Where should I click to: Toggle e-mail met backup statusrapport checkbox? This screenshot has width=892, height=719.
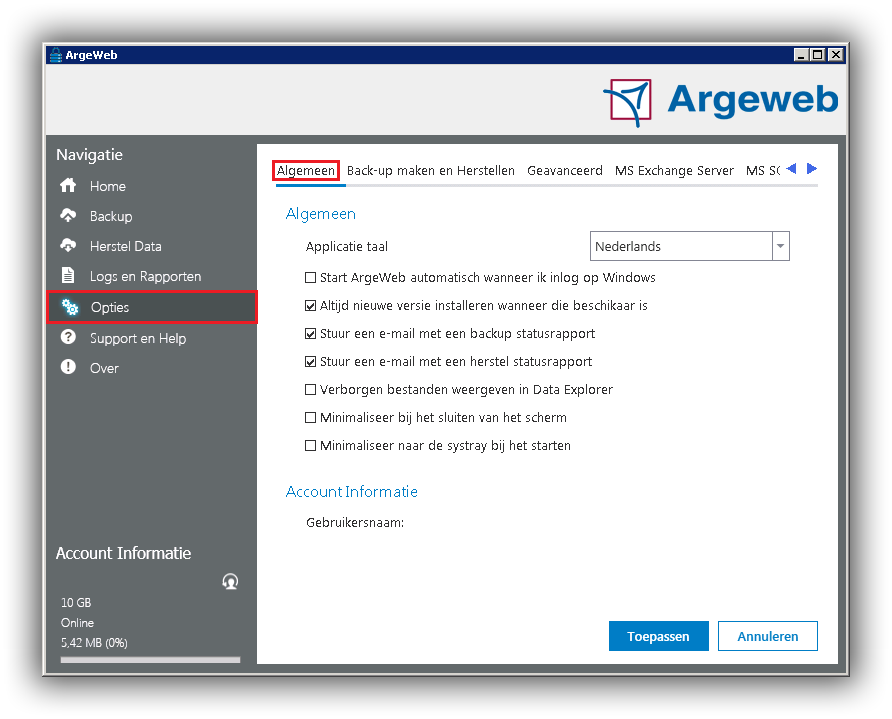click(310, 333)
